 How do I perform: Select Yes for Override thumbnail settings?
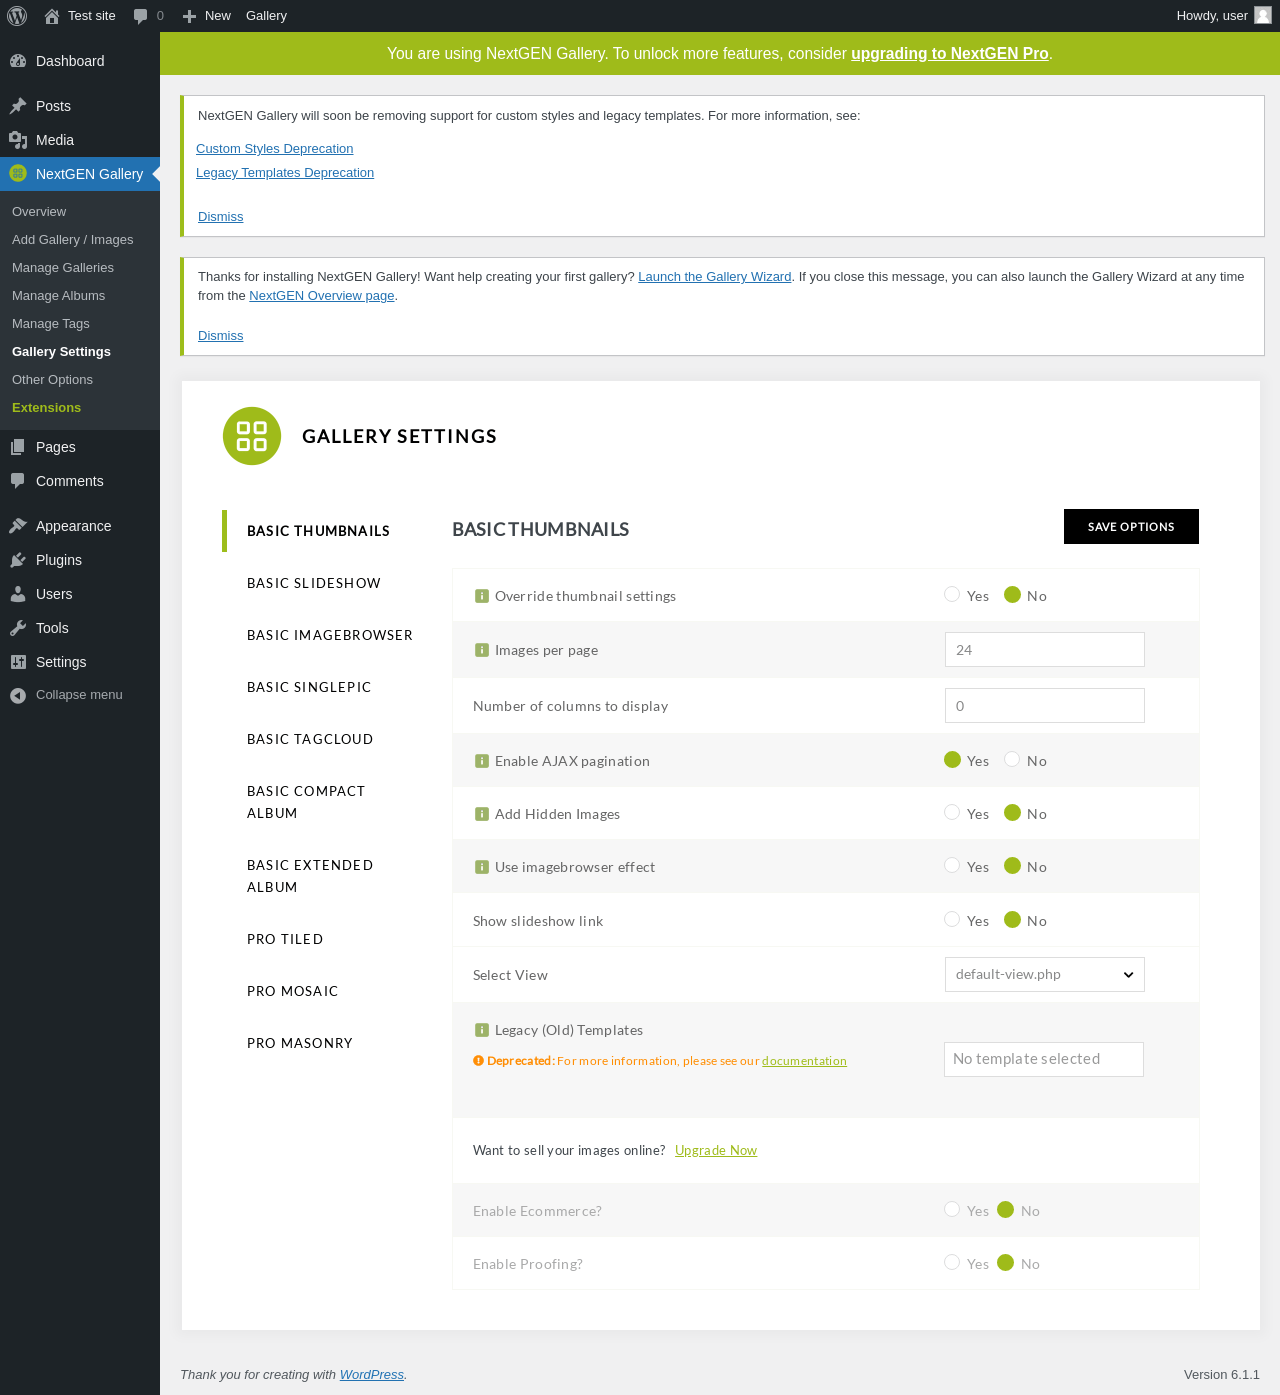click(x=952, y=595)
